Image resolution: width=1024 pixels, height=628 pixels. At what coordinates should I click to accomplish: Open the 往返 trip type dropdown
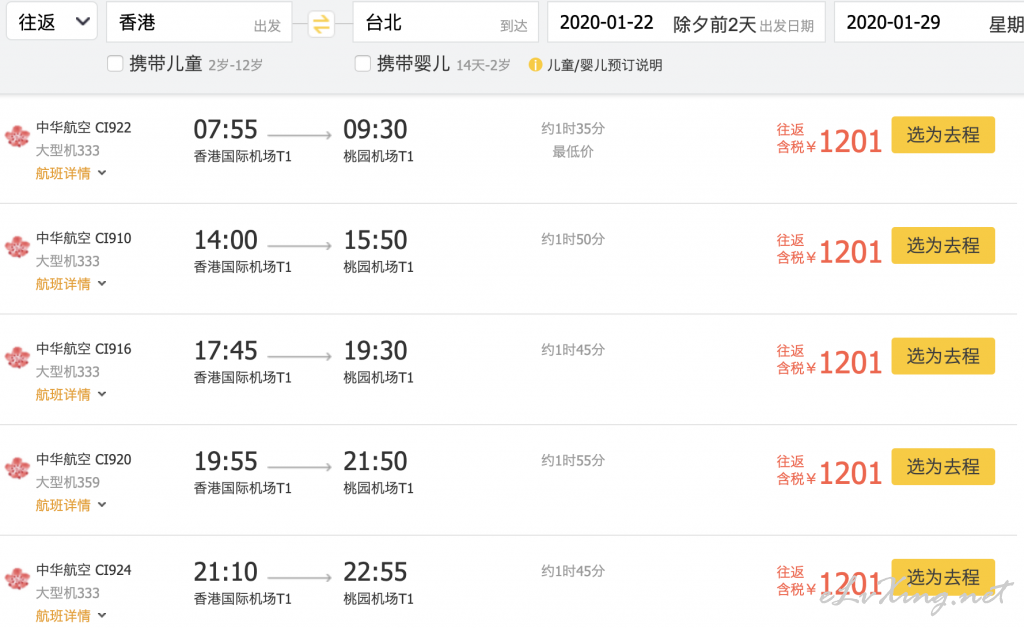52,22
